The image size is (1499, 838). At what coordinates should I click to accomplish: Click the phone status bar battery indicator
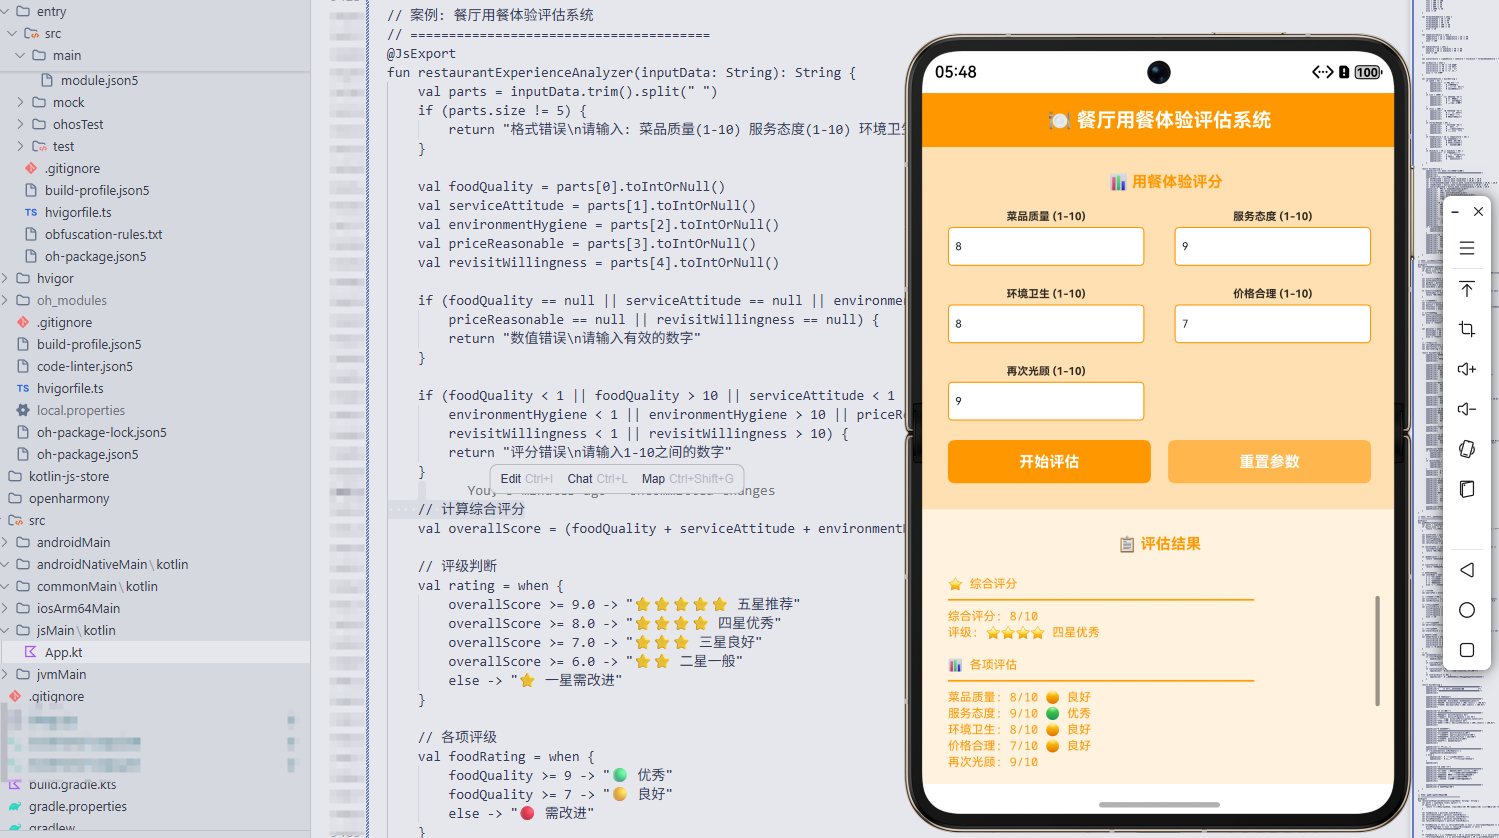1368,72
